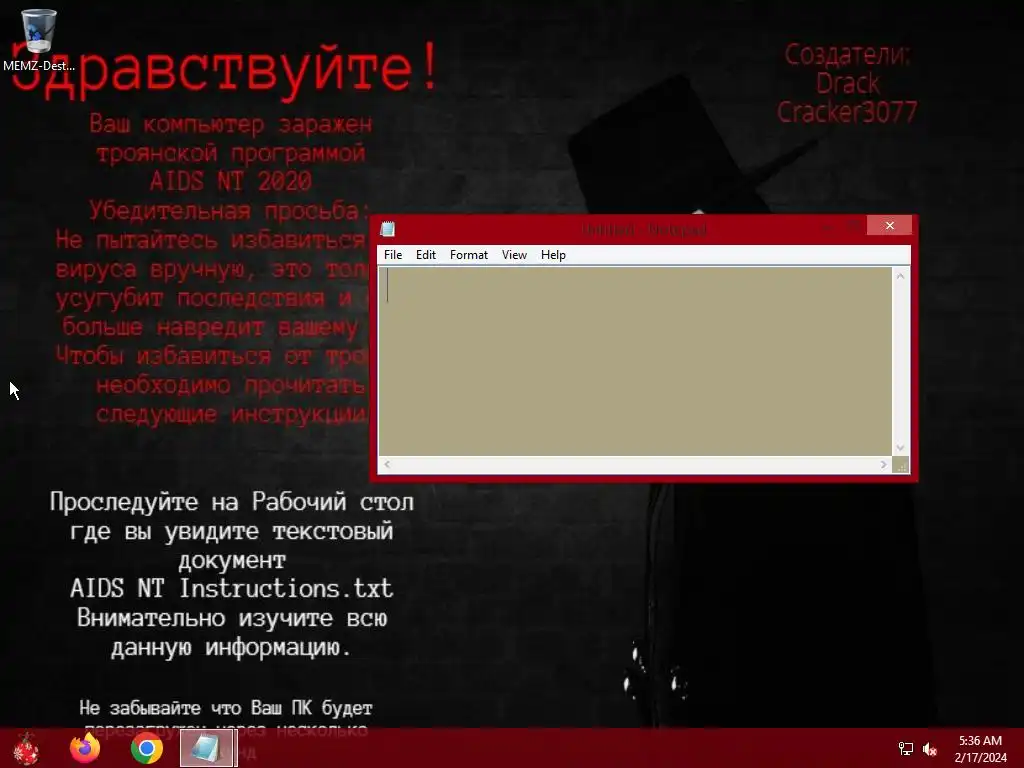Open the Help menu in Notepad
Image resolution: width=1024 pixels, height=768 pixels.
pyautogui.click(x=553, y=255)
